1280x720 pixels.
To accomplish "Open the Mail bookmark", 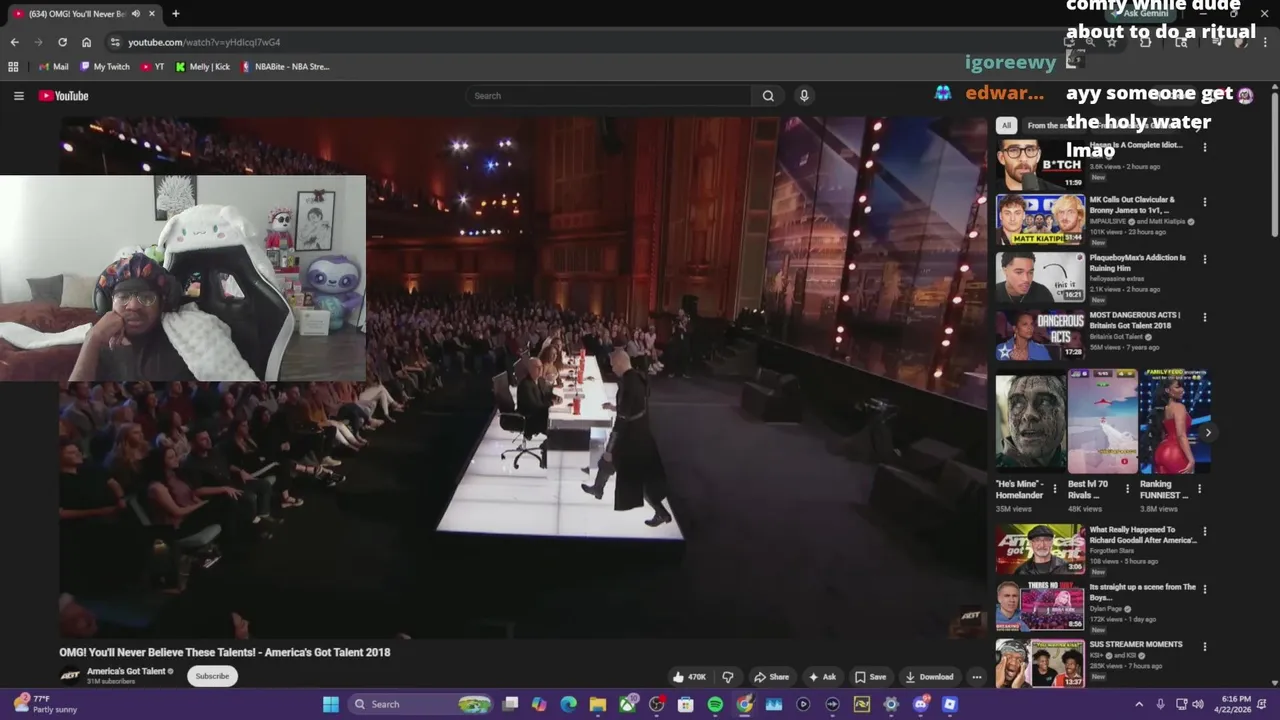I will click(x=53, y=67).
